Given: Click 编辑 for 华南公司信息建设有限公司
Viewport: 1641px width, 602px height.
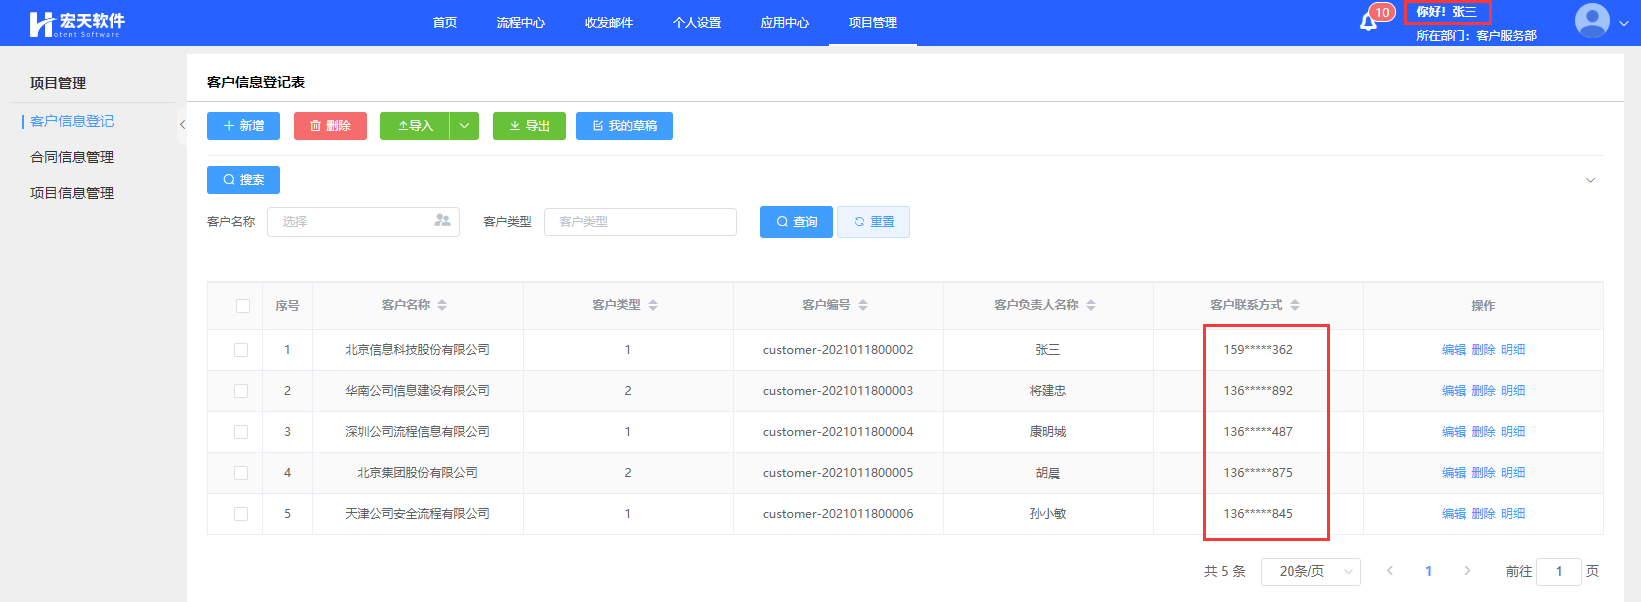Looking at the screenshot, I should [1453, 391].
